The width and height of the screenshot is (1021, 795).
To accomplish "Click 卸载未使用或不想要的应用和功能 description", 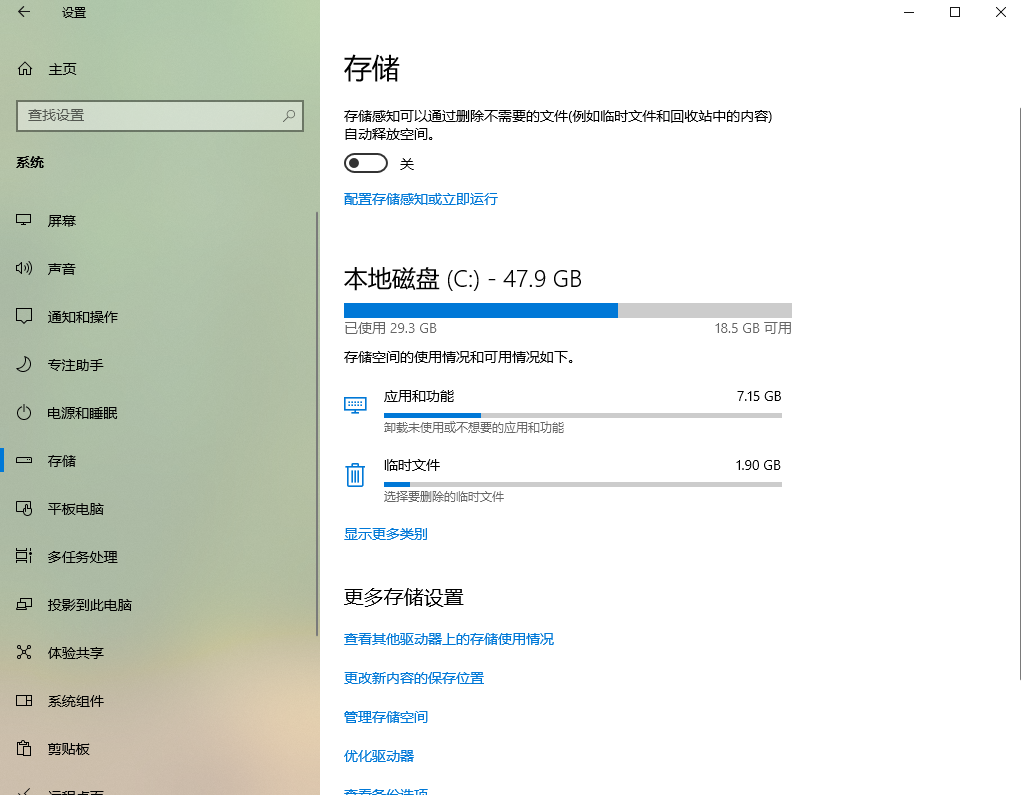I will (474, 428).
